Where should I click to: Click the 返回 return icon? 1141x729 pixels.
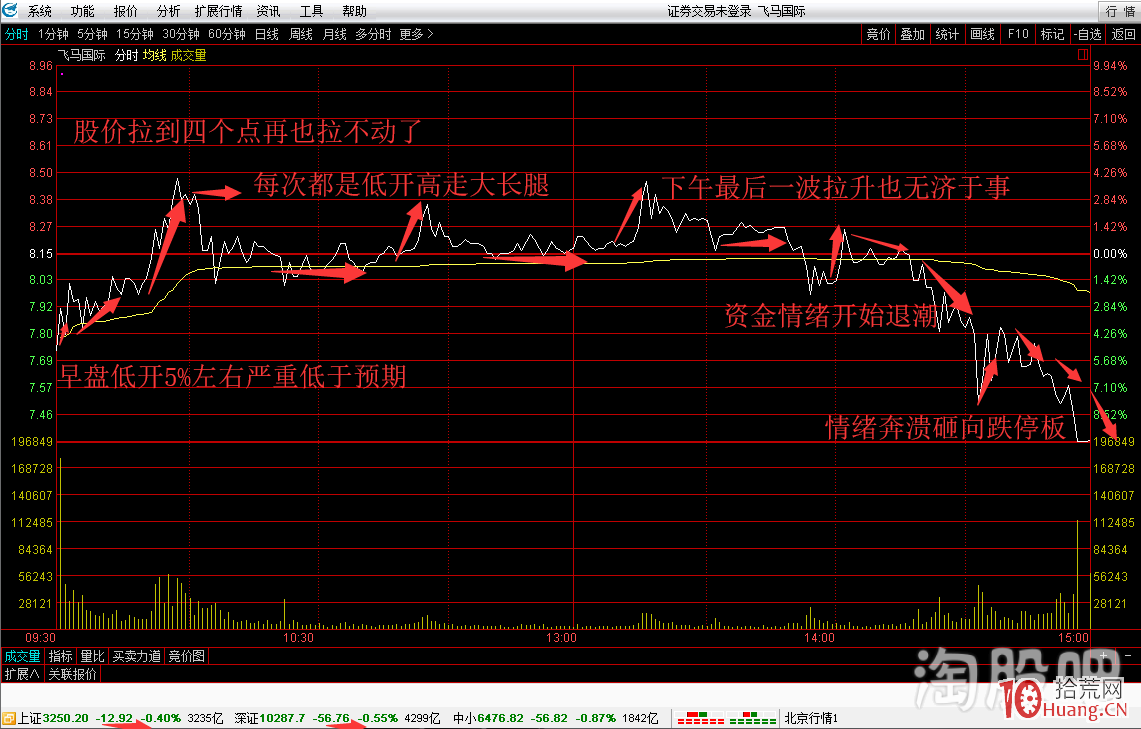1120,33
